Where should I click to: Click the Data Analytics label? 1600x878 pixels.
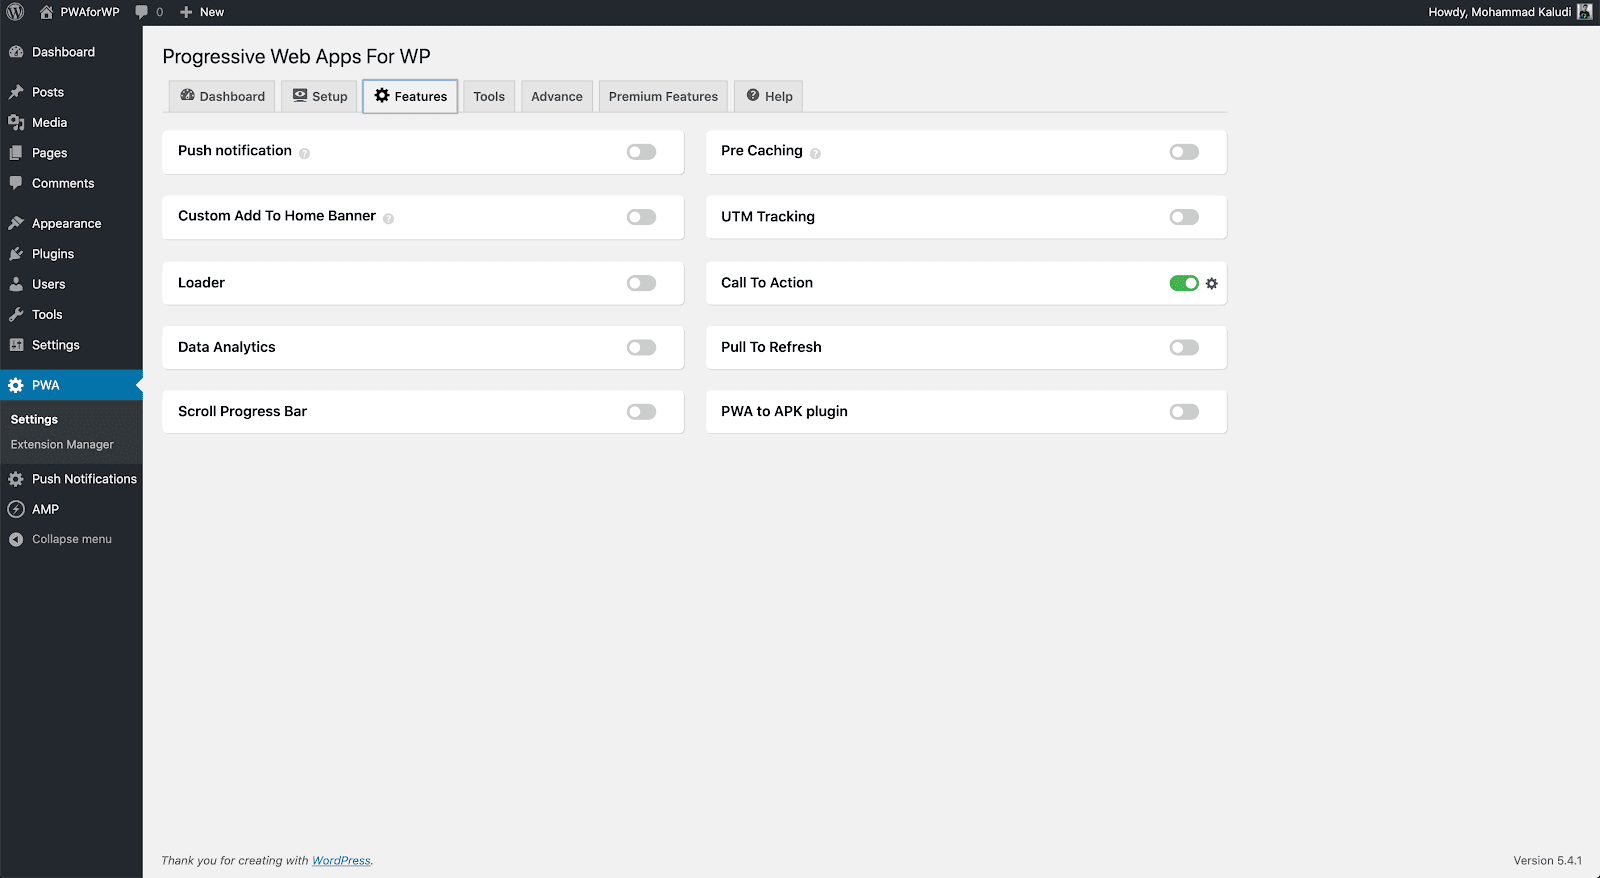click(227, 347)
